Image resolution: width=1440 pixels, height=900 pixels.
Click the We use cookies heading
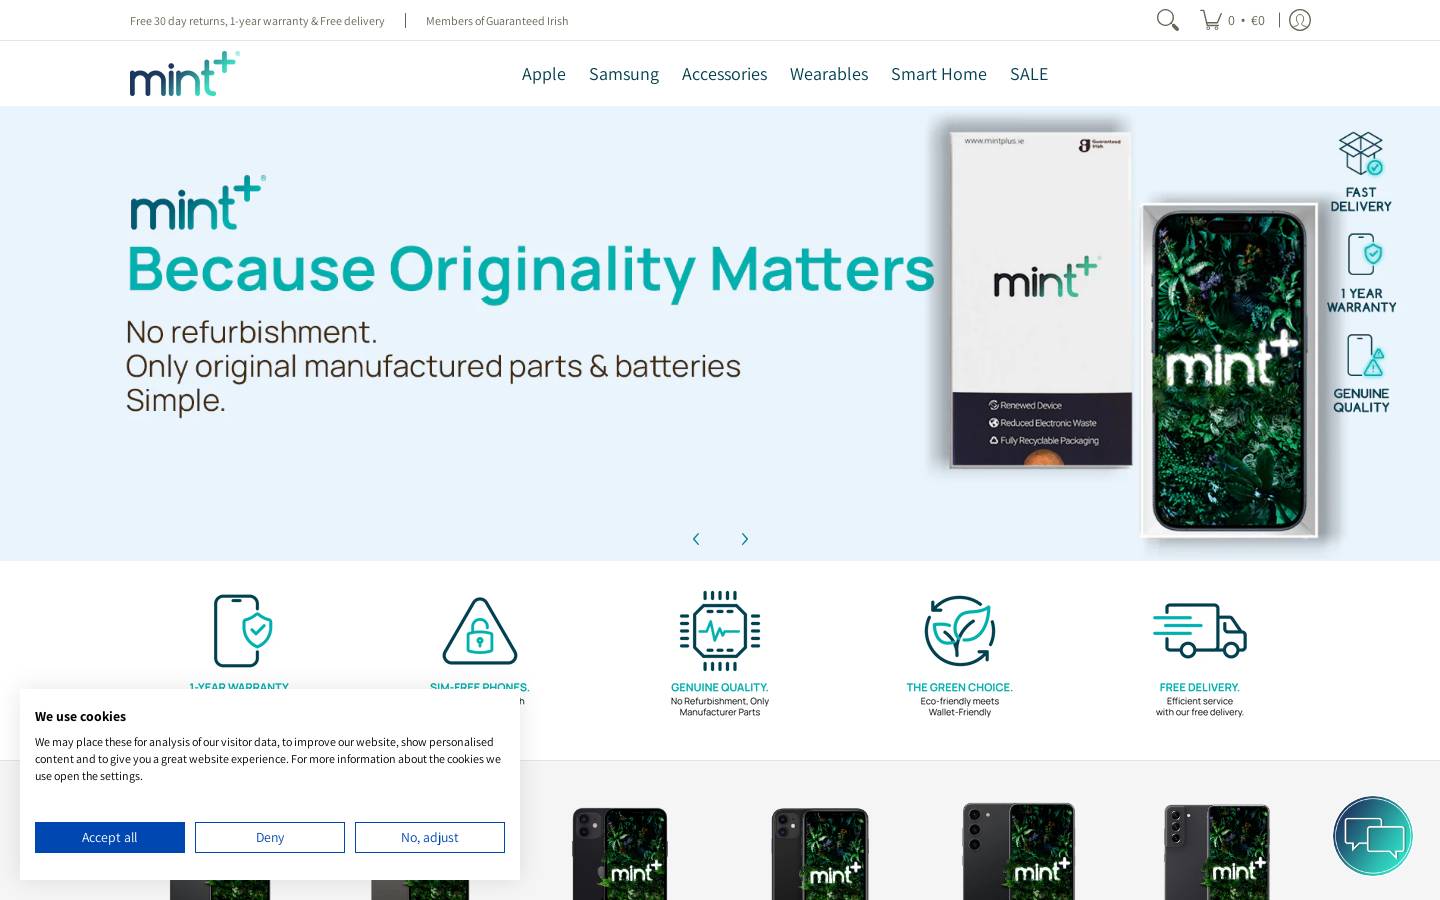[81, 716]
